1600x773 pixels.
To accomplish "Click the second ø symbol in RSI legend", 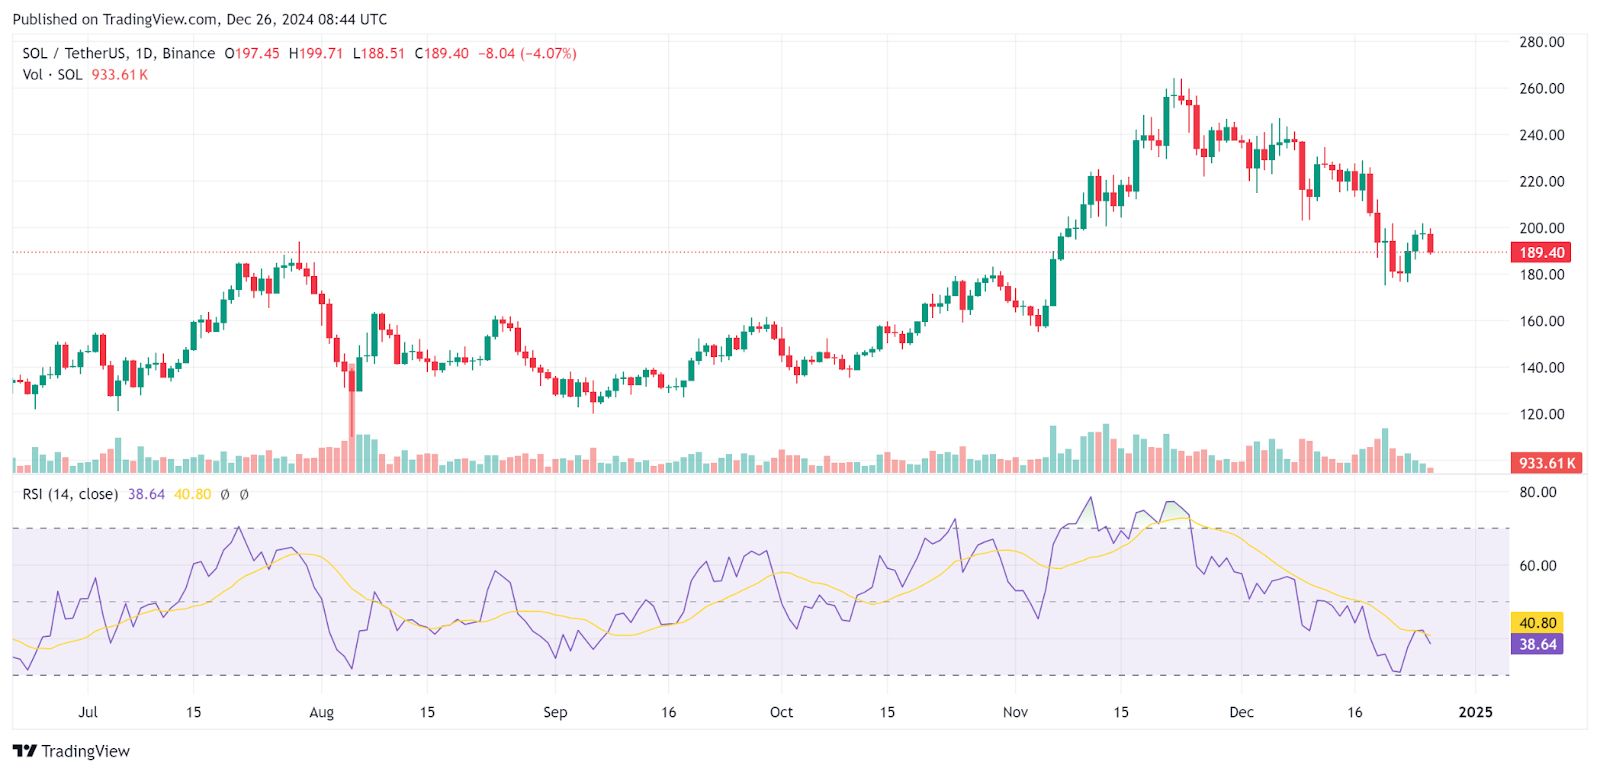I will tap(244, 494).
